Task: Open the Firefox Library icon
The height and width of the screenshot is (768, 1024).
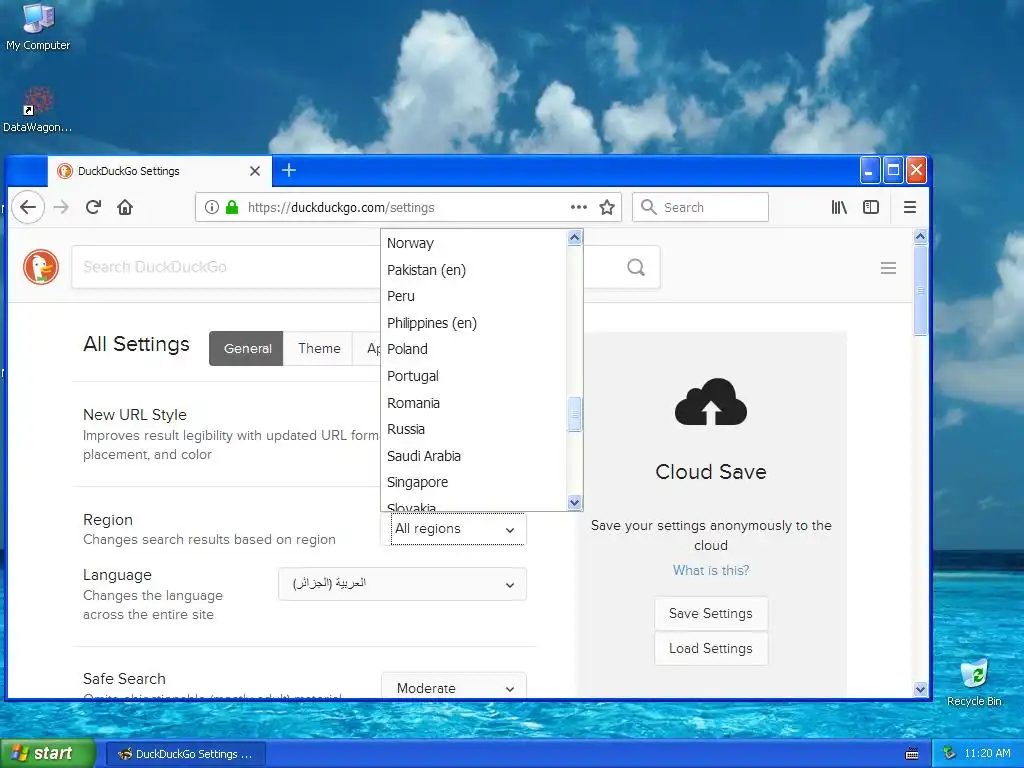Action: pyautogui.click(x=839, y=208)
